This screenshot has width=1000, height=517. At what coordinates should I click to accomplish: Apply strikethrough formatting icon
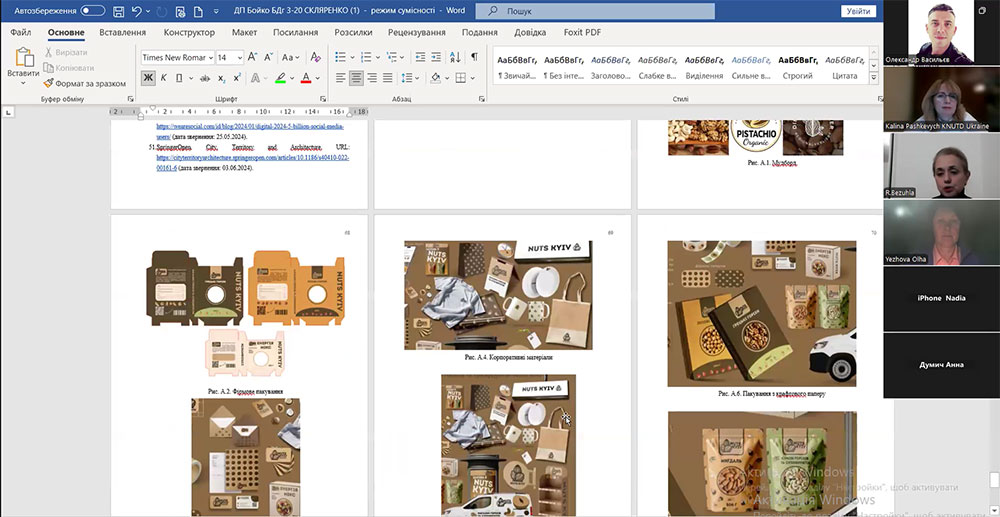point(205,78)
